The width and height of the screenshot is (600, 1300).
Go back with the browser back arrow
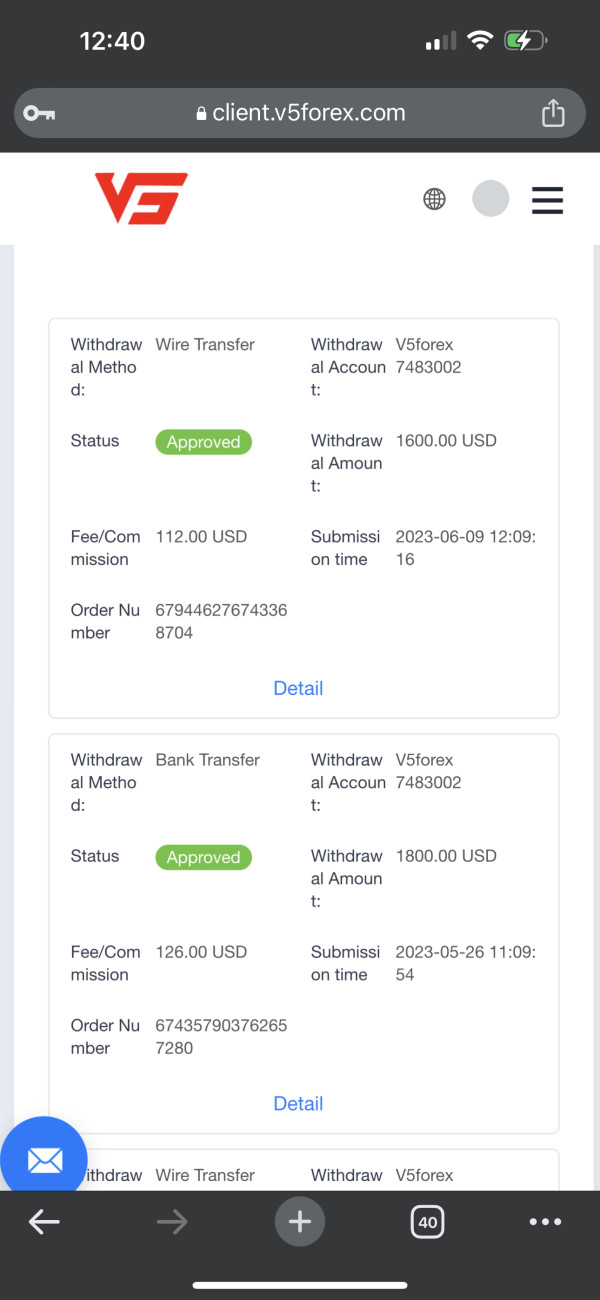tap(44, 1221)
